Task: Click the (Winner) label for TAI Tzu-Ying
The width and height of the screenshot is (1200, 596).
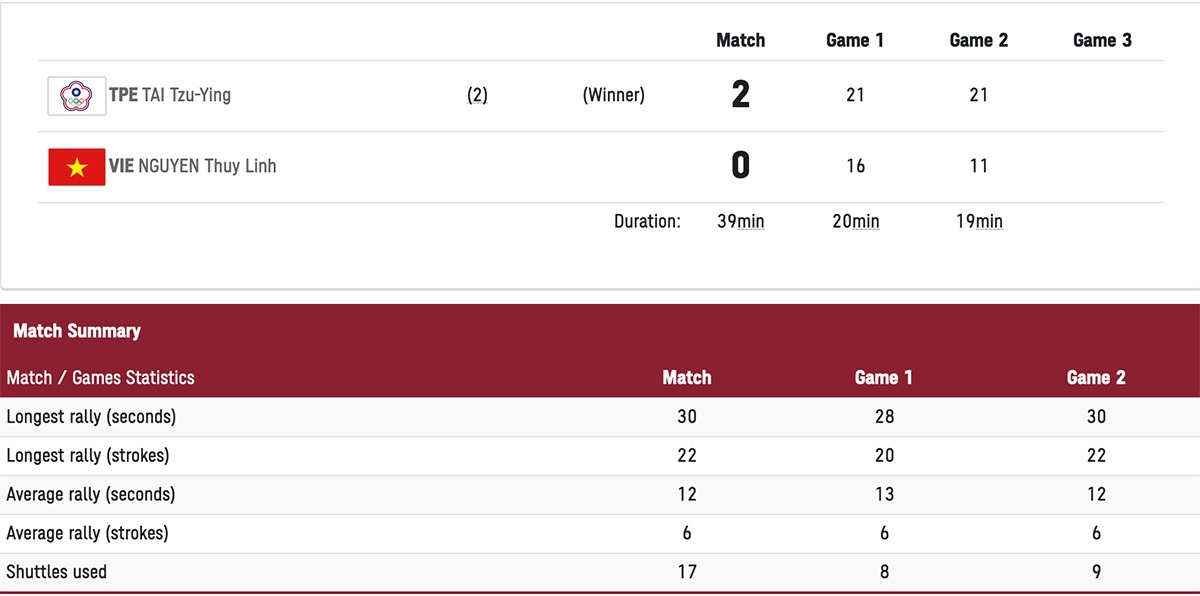Action: point(614,96)
